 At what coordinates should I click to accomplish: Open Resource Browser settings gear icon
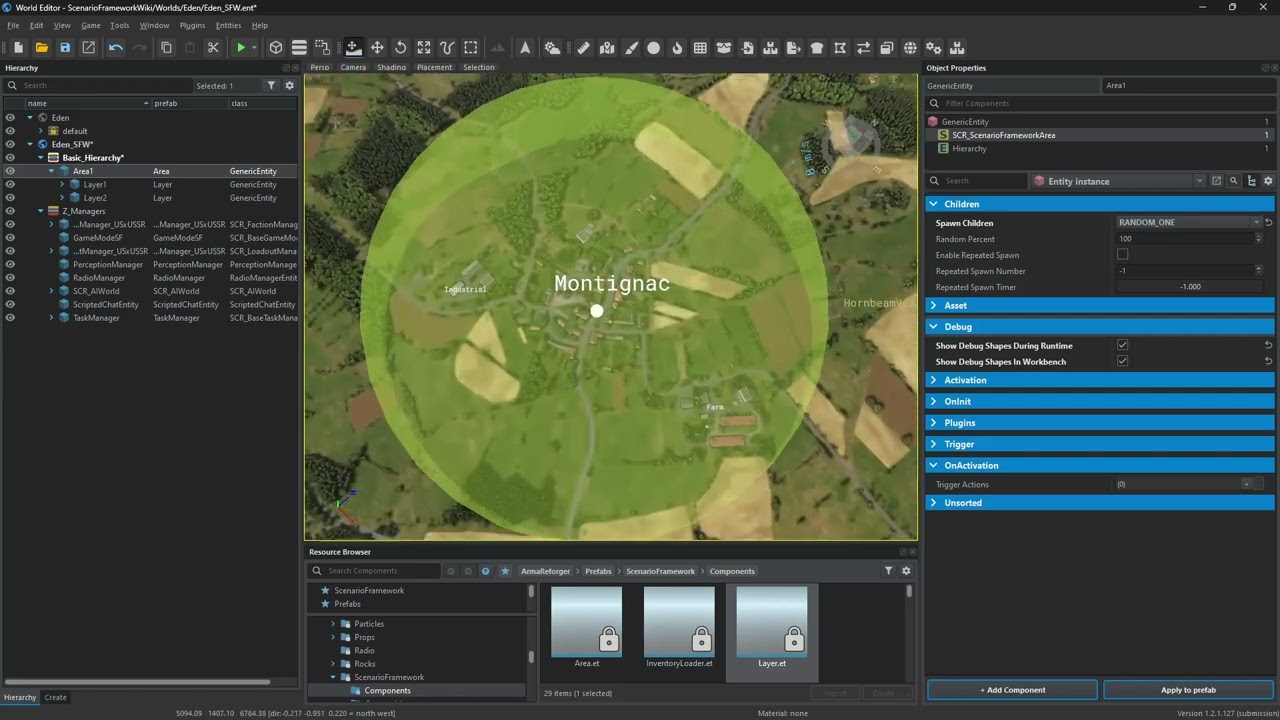(x=906, y=571)
